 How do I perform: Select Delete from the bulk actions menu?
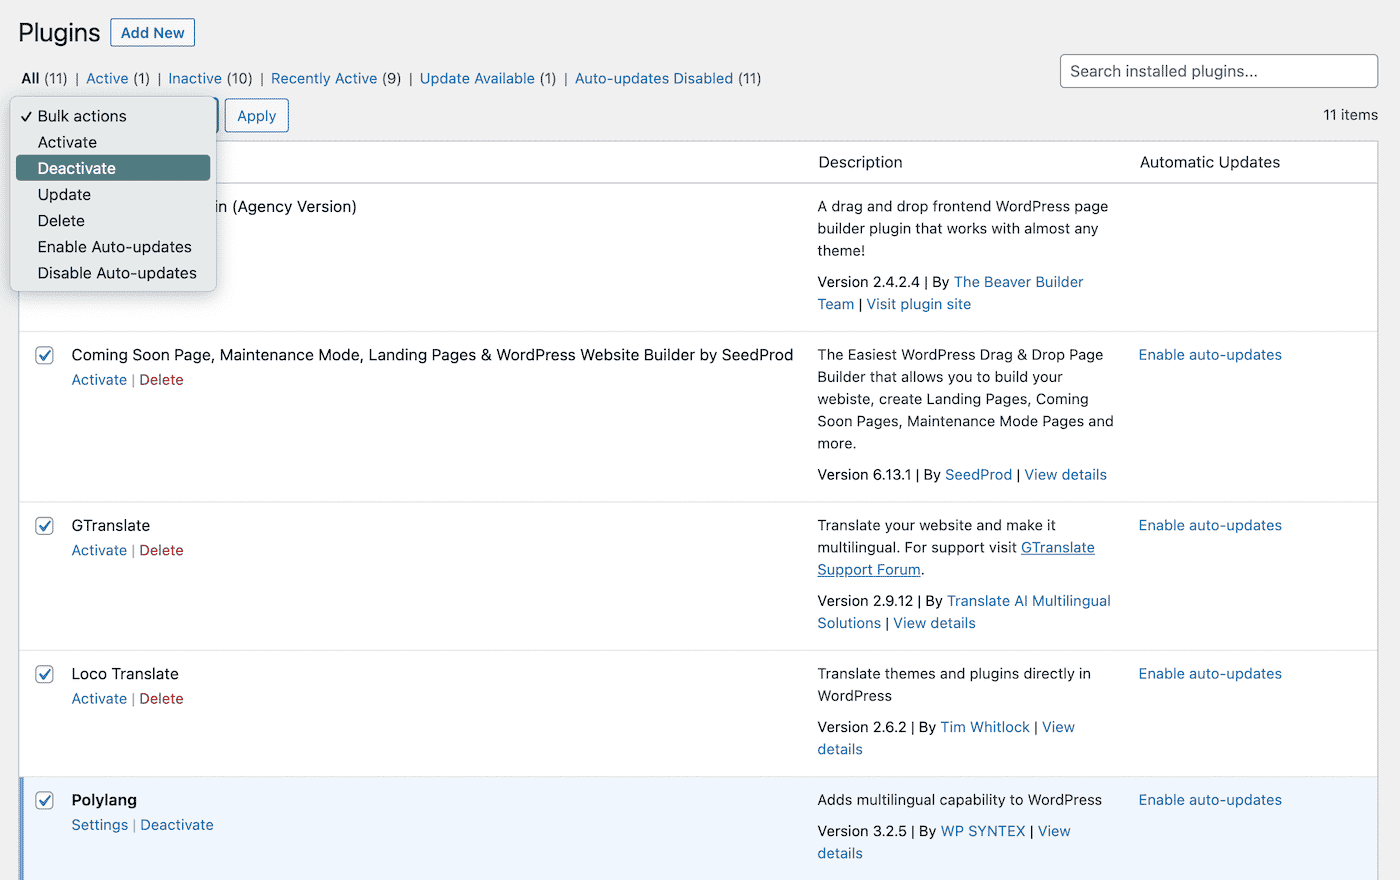click(61, 220)
